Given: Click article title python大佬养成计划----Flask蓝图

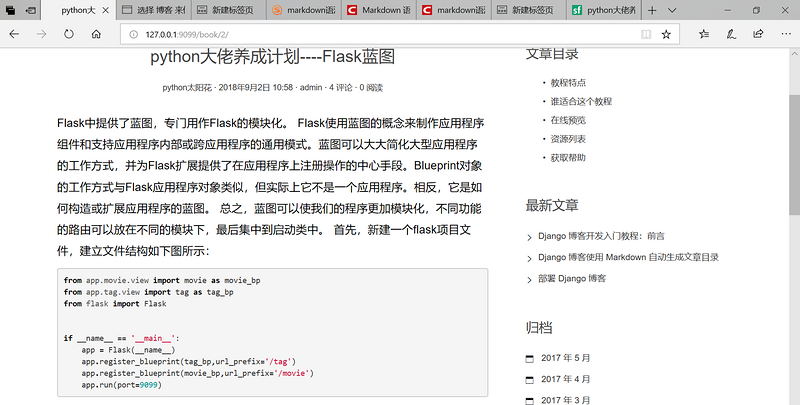Looking at the screenshot, I should click(x=272, y=57).
